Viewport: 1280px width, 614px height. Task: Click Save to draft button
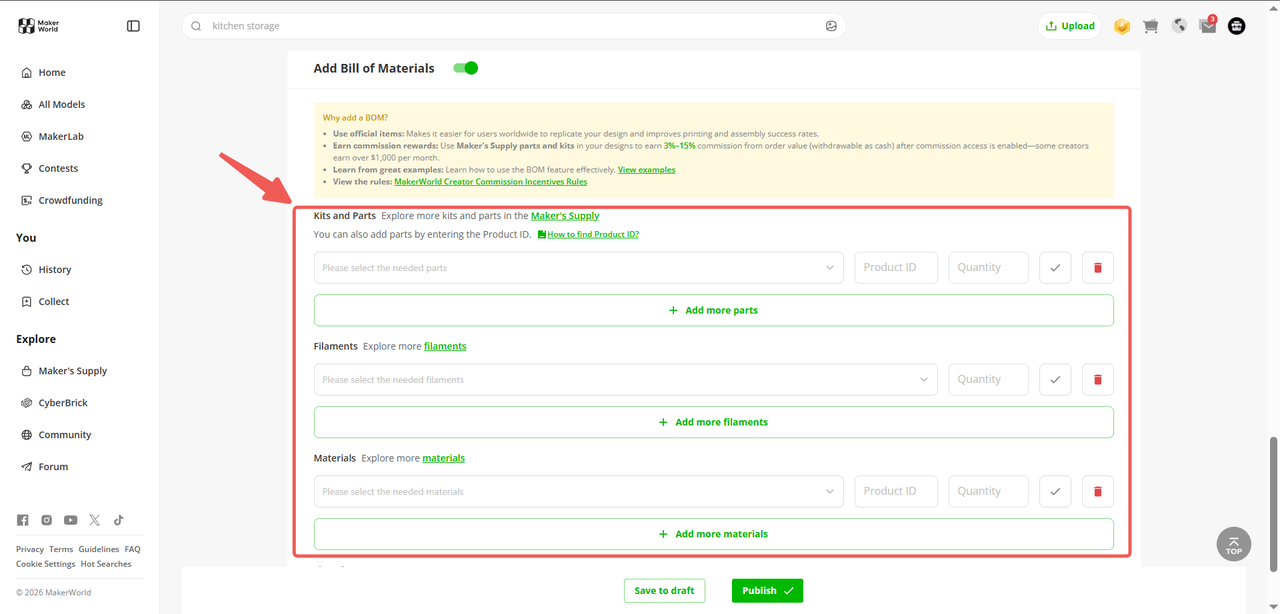tap(665, 590)
